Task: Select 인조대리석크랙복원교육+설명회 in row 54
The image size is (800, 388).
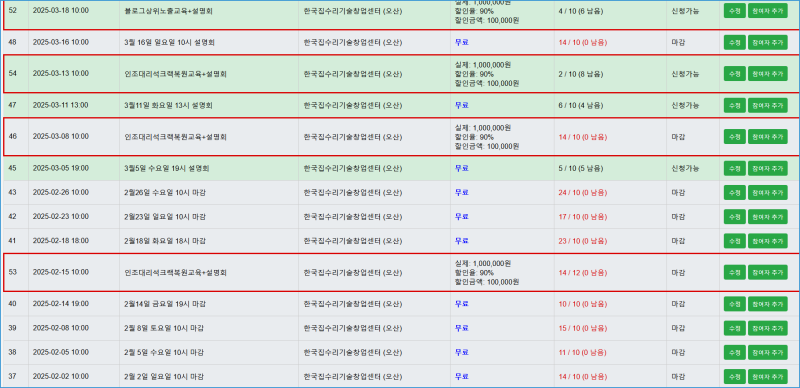Action: (x=176, y=74)
